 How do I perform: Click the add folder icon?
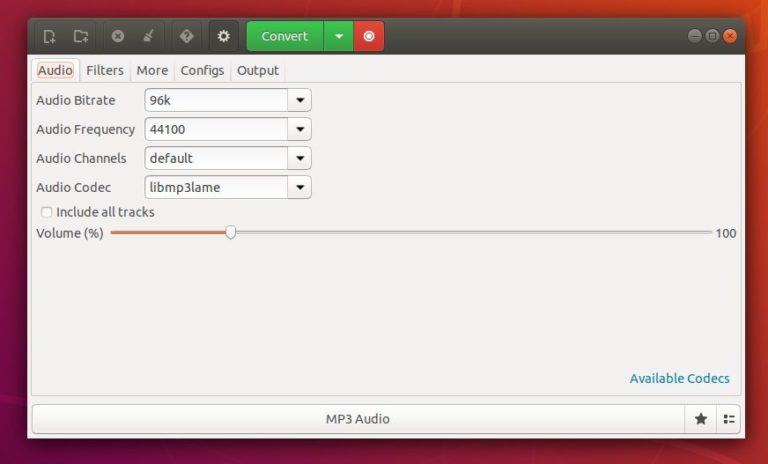(x=81, y=36)
